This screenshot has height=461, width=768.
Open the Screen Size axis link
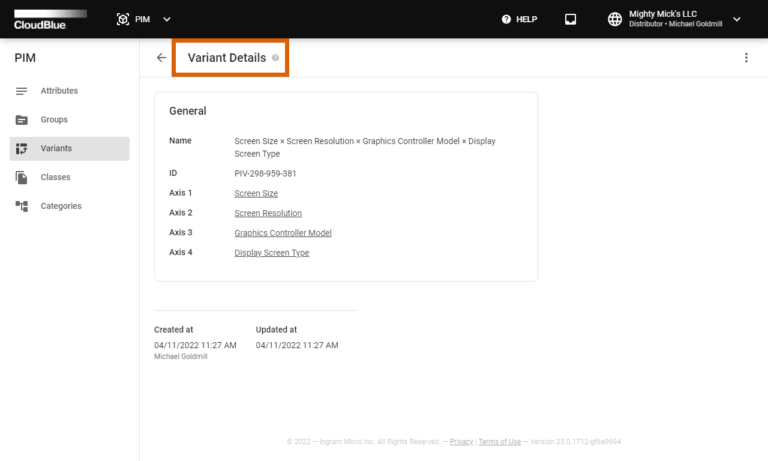click(256, 194)
